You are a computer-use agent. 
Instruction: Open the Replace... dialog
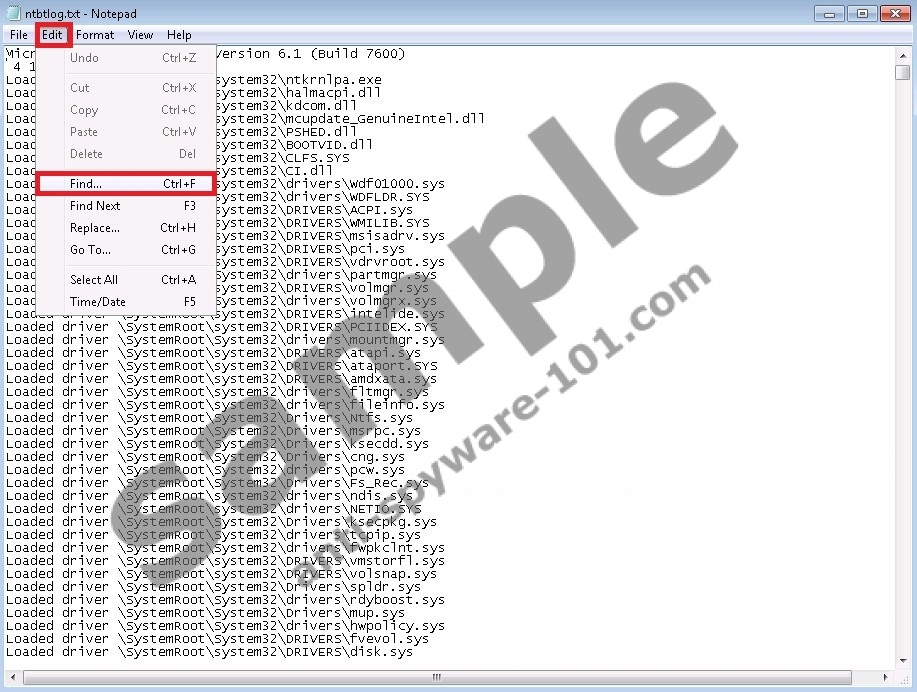(94, 228)
